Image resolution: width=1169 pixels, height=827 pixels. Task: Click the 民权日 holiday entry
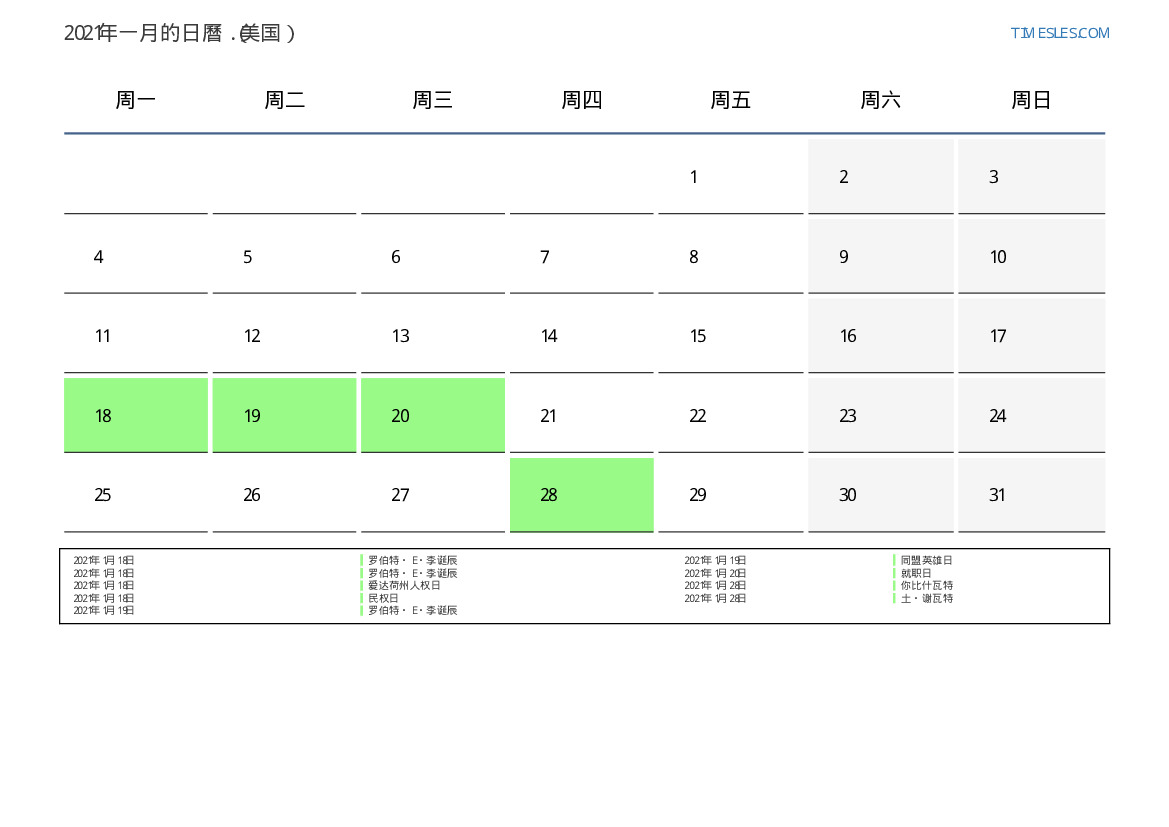[x=383, y=598]
